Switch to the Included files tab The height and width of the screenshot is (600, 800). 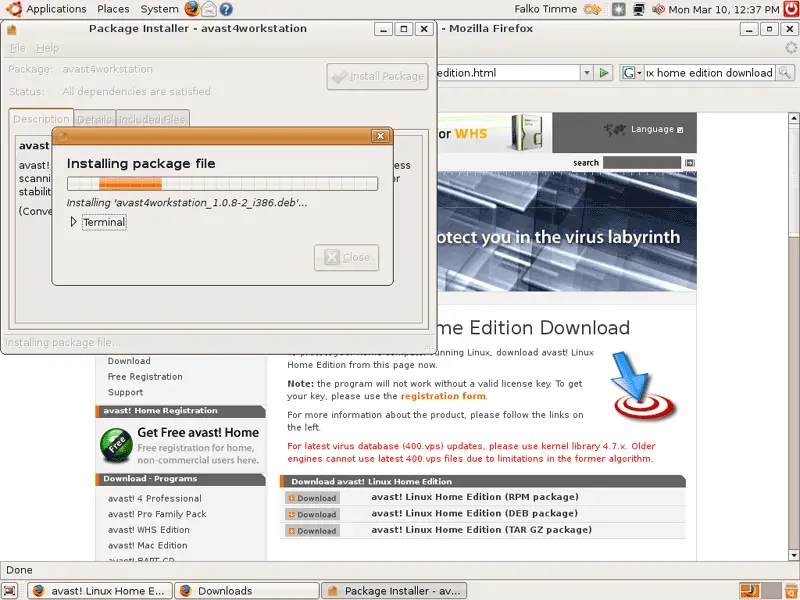tap(152, 119)
